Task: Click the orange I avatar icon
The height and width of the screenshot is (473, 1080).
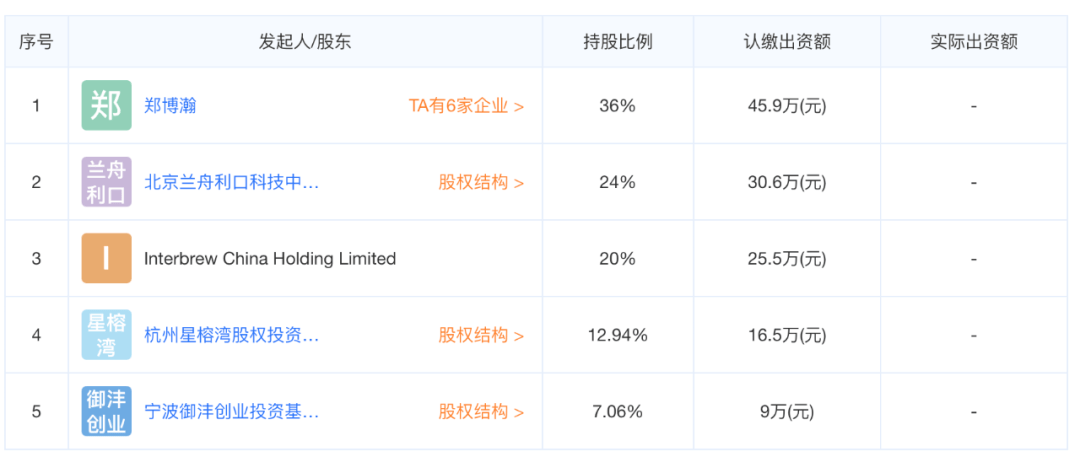Action: click(106, 258)
